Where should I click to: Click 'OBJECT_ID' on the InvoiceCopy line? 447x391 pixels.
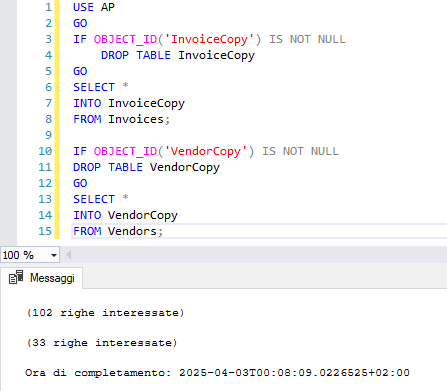coord(125,39)
